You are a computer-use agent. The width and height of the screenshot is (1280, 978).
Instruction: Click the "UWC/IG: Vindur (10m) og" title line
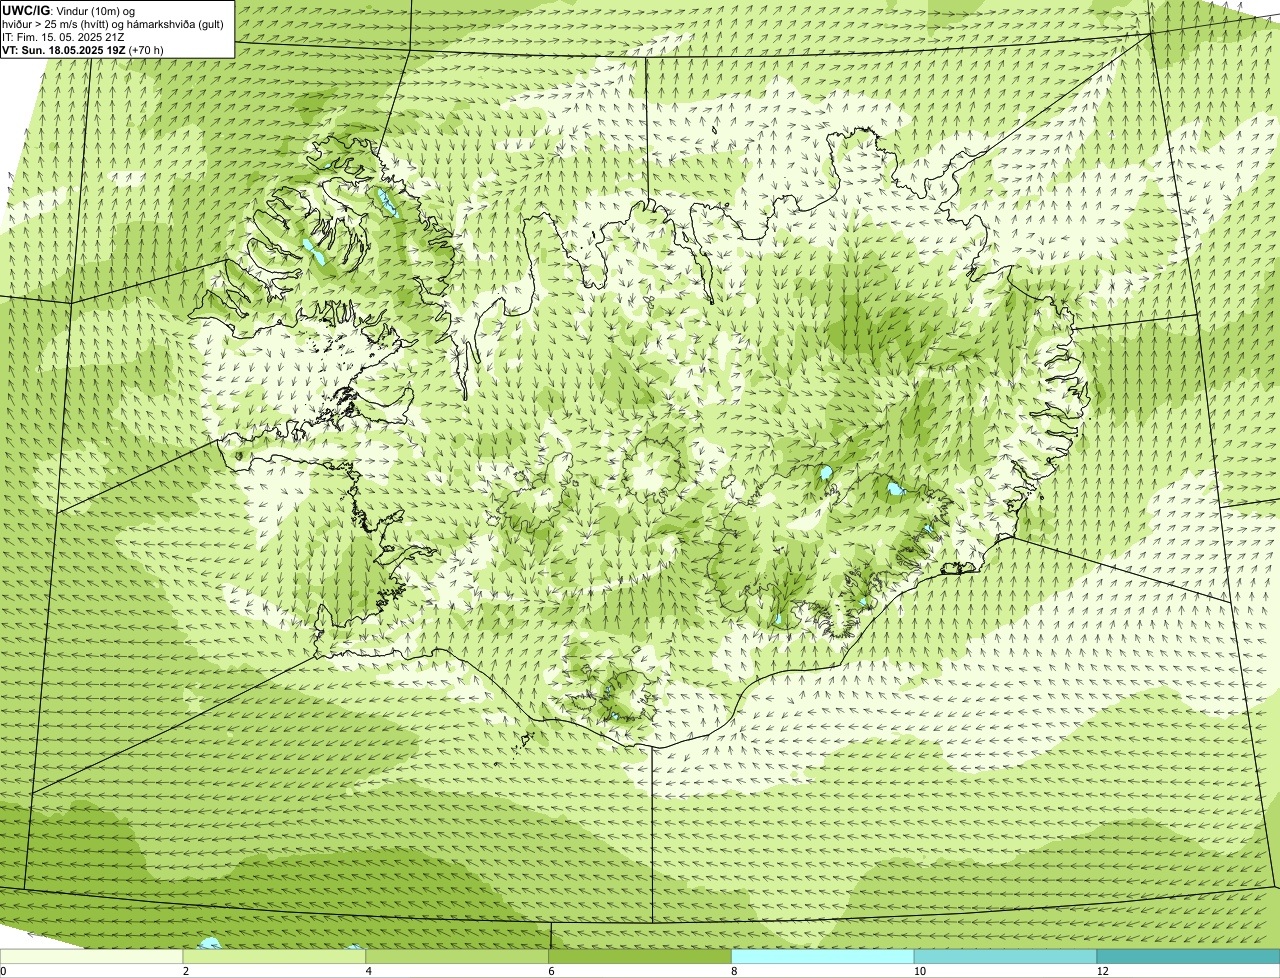coord(68,11)
